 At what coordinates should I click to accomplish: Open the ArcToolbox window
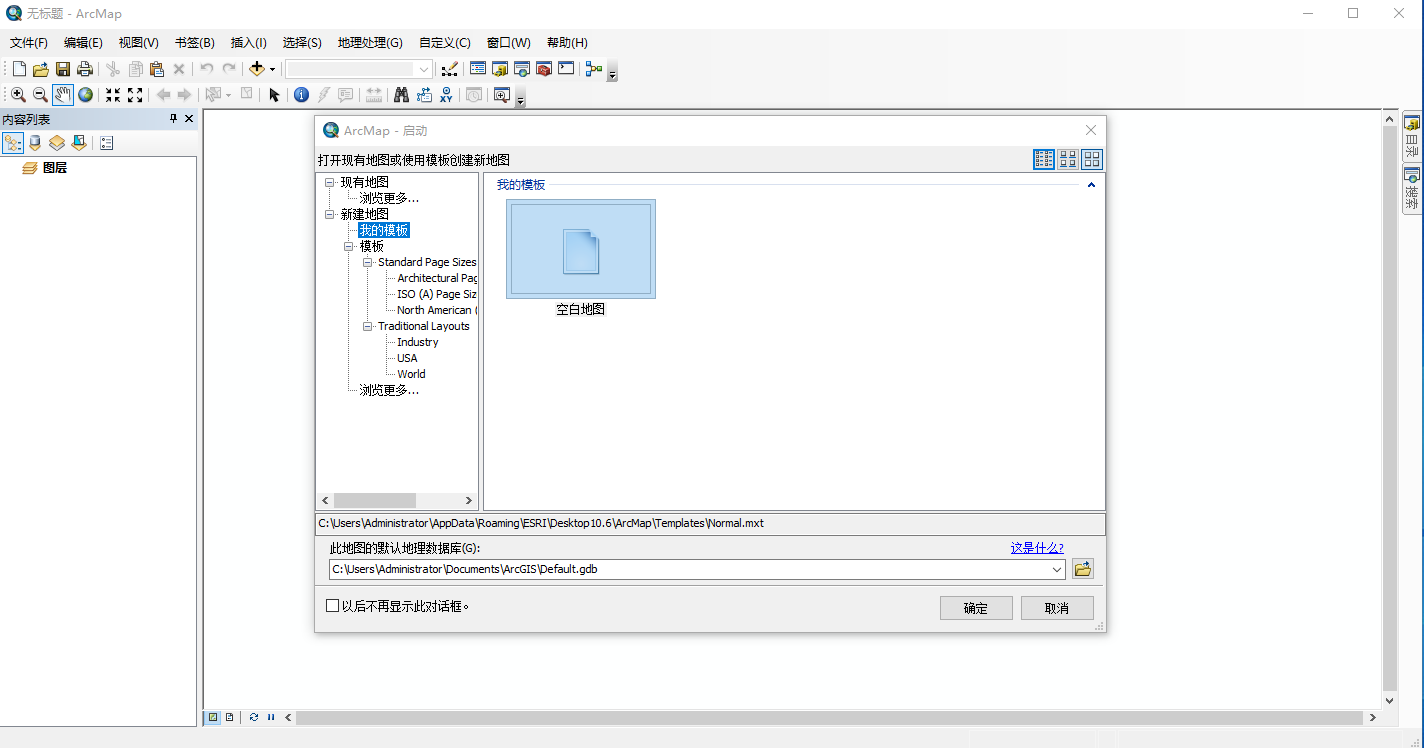pyautogui.click(x=543, y=68)
